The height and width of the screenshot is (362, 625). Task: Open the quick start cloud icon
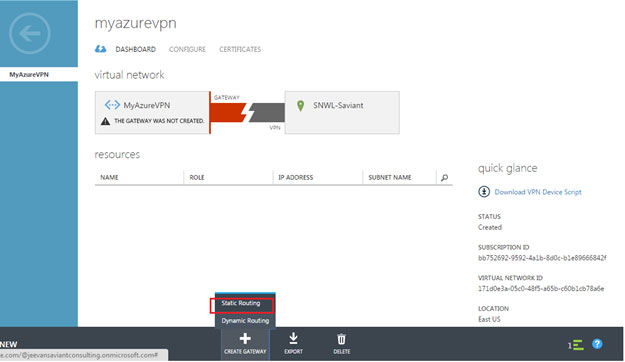click(100, 49)
